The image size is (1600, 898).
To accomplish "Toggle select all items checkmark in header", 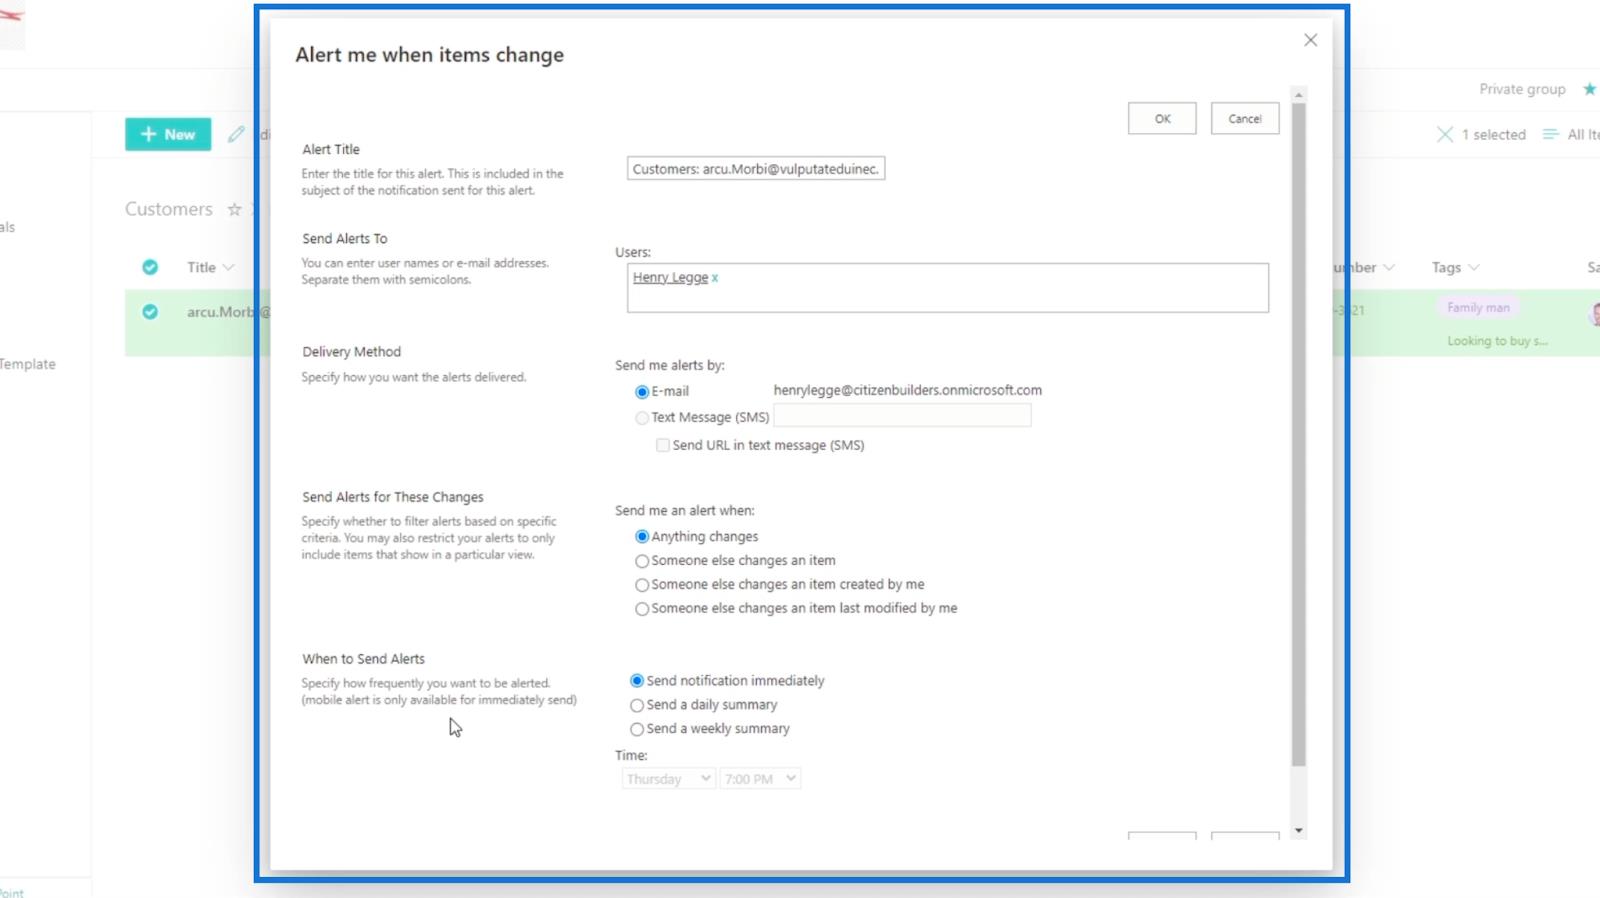I will coord(150,267).
